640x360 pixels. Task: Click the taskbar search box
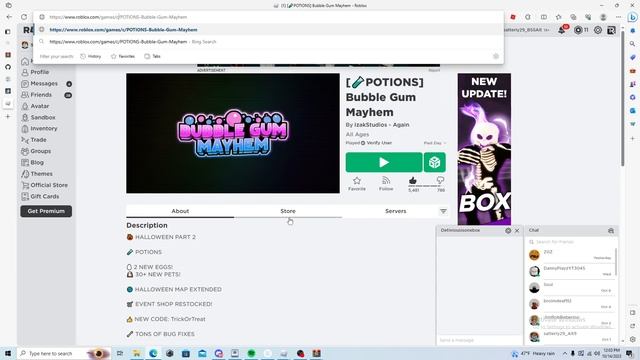63,353
